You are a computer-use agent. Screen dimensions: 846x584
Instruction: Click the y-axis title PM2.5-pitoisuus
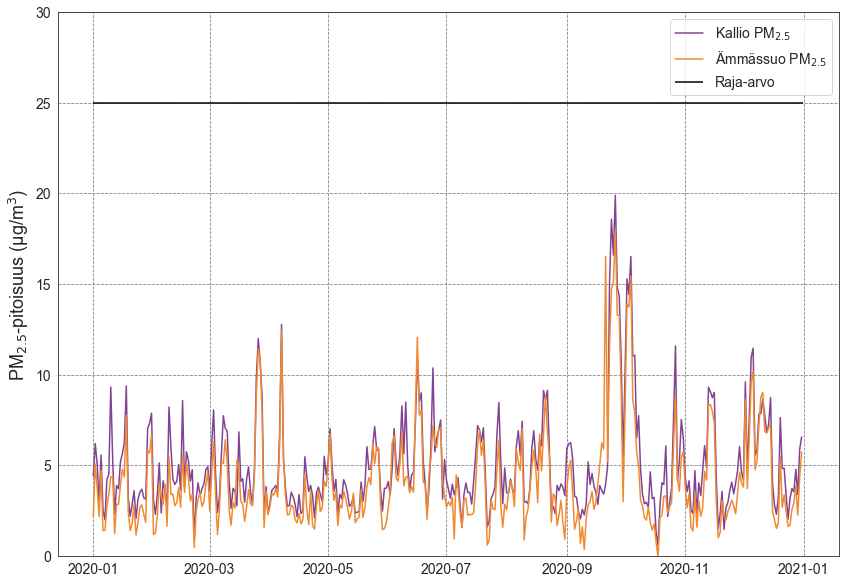point(18,284)
